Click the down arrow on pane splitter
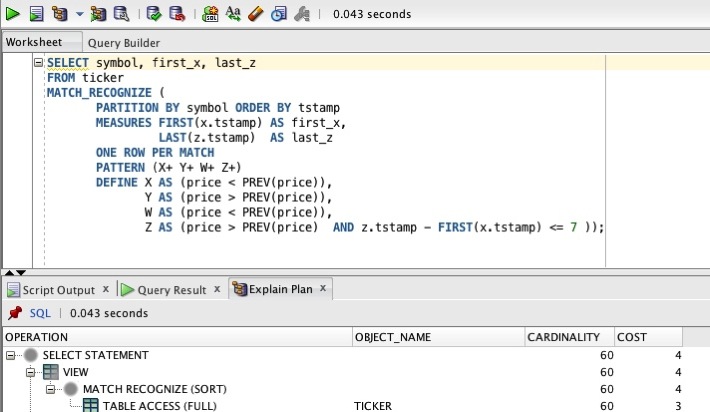The image size is (710, 412). pyautogui.click(x=21, y=273)
